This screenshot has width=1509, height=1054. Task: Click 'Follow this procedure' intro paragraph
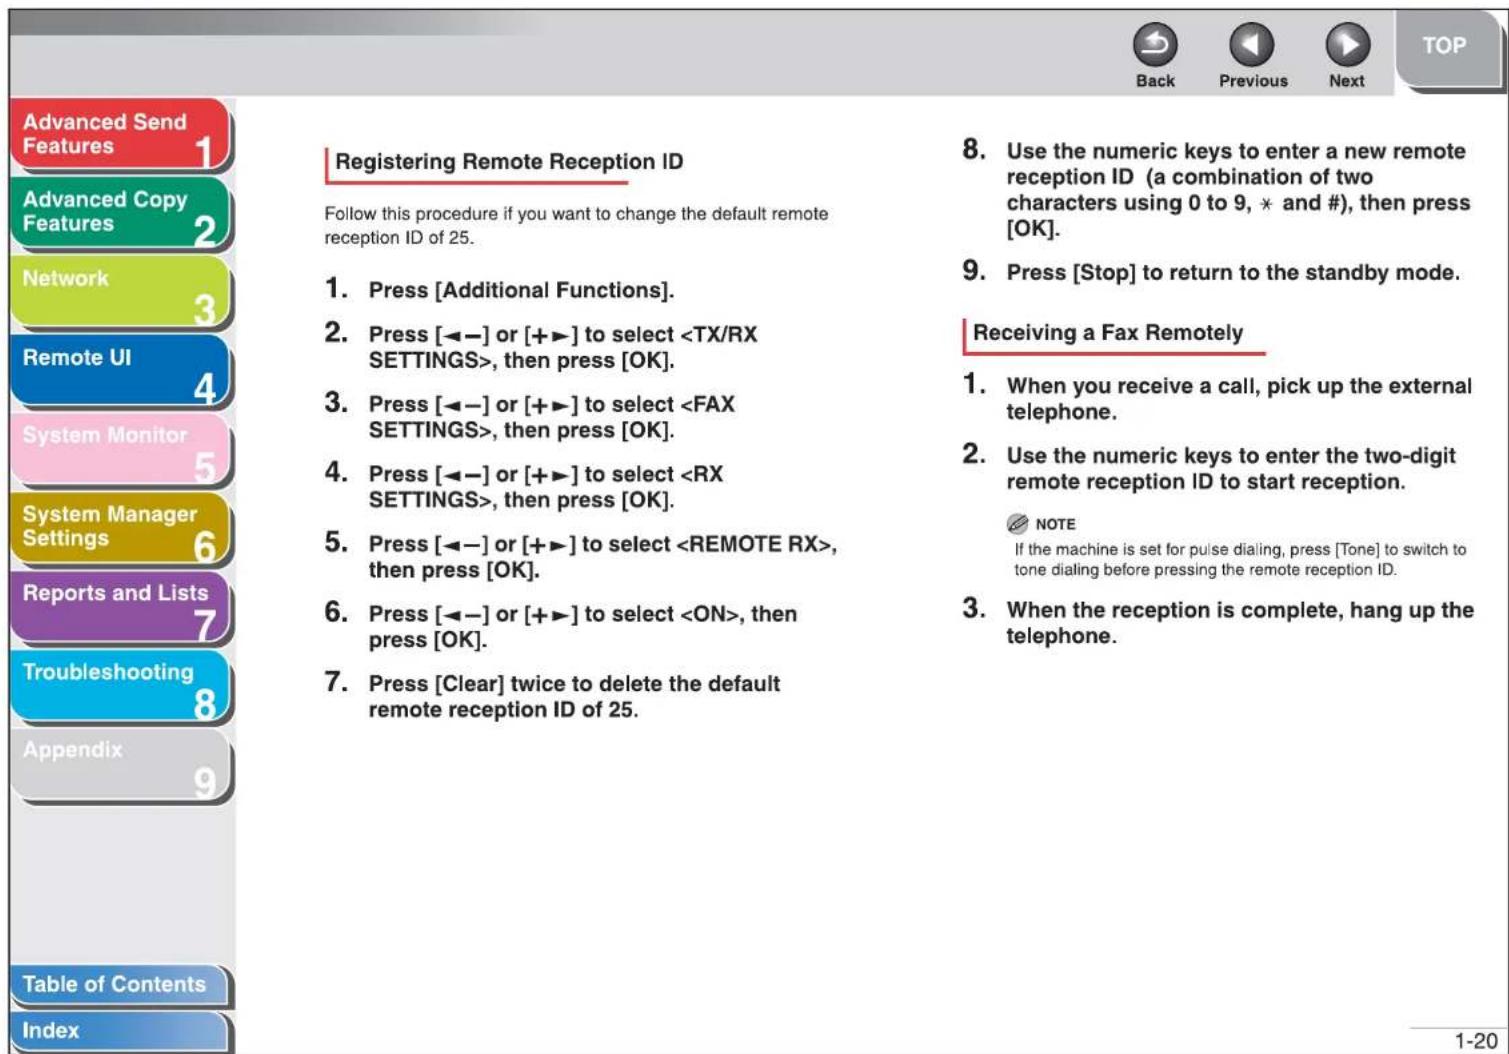(576, 226)
